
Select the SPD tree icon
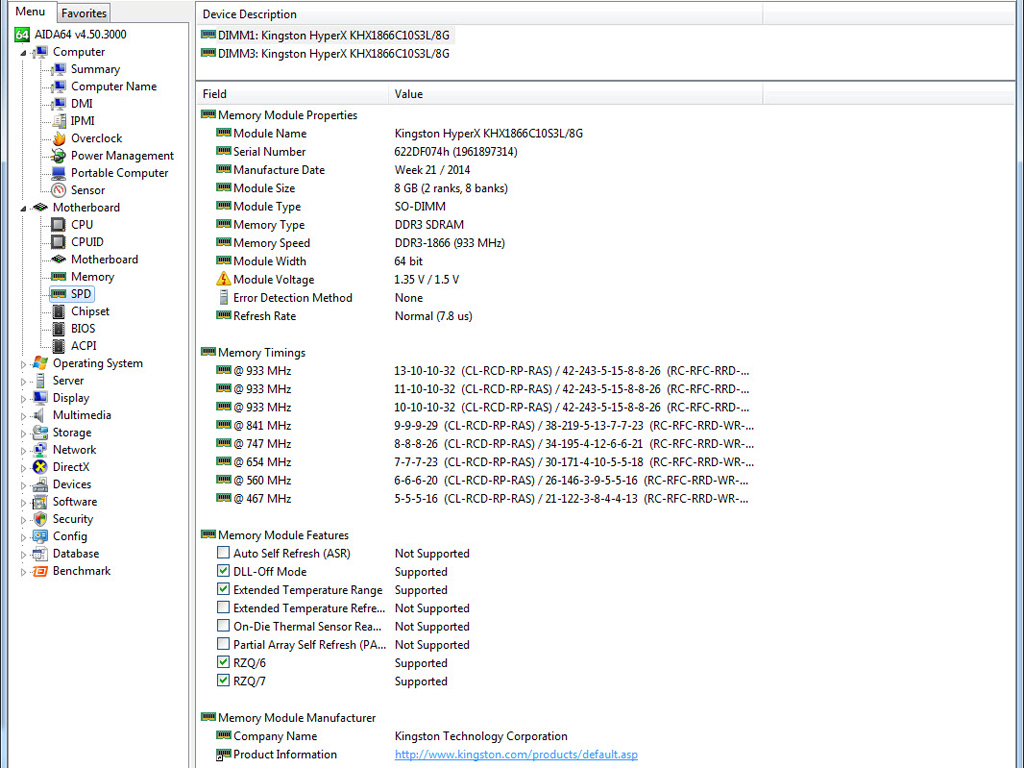click(x=59, y=294)
